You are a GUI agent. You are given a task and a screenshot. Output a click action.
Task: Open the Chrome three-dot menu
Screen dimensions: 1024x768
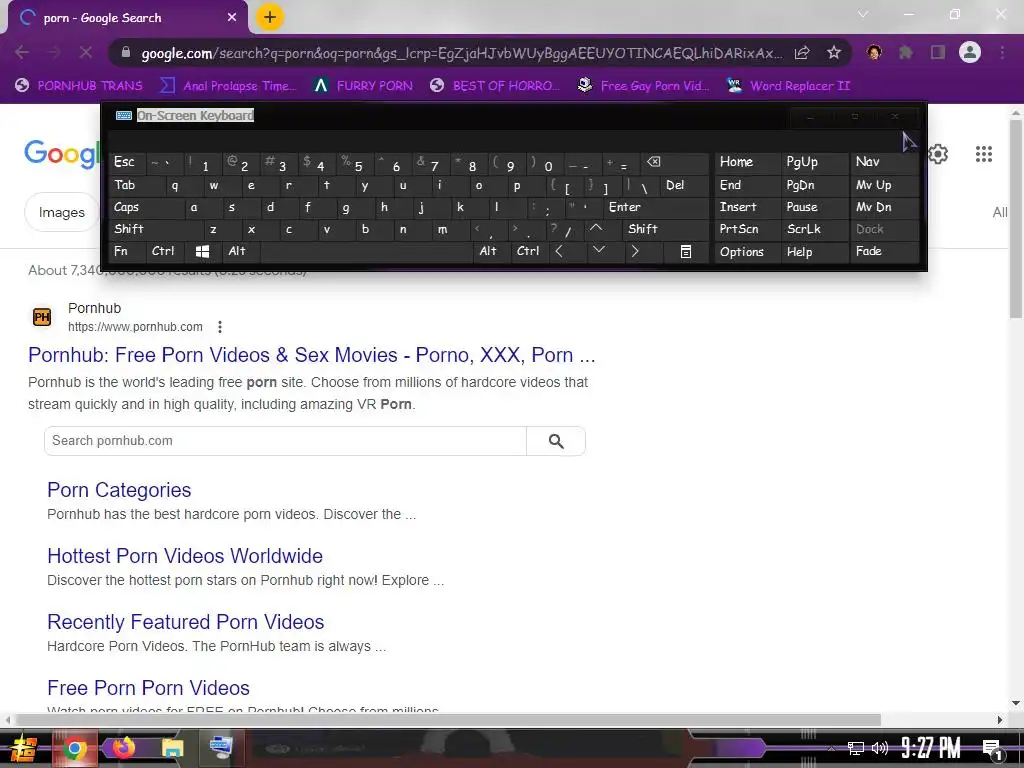coord(1002,52)
